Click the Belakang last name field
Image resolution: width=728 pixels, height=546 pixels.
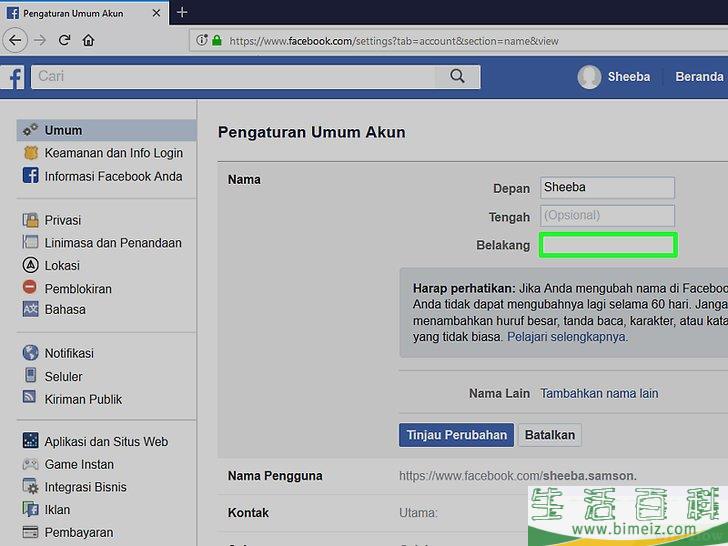(608, 245)
